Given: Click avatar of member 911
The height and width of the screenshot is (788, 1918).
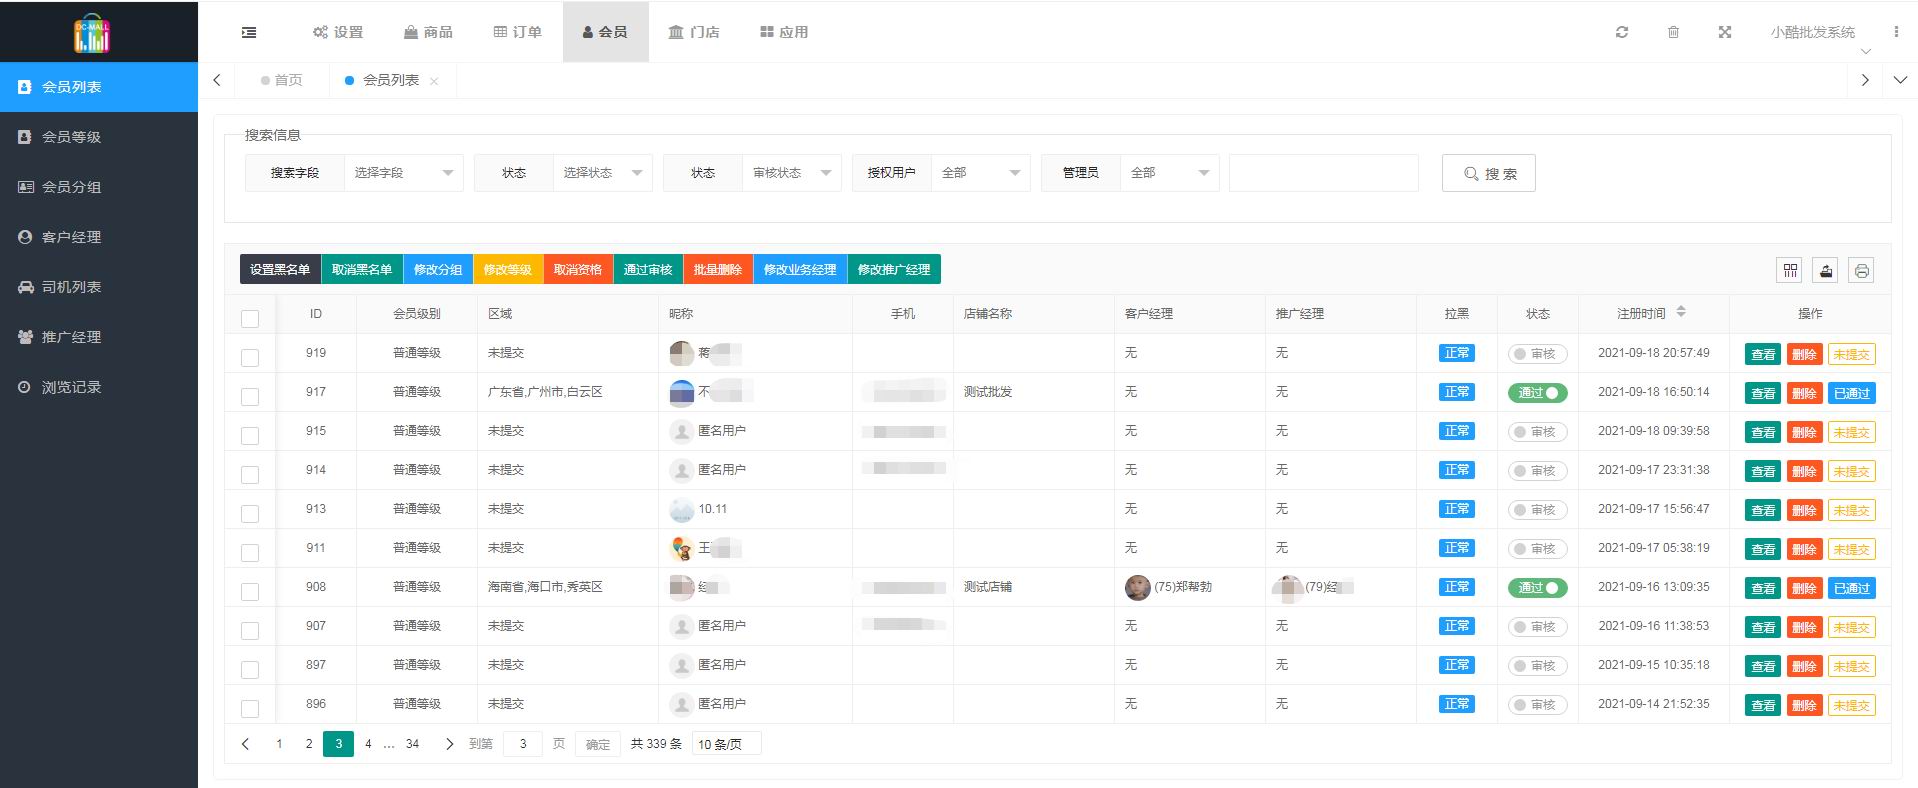Looking at the screenshot, I should click(x=681, y=548).
